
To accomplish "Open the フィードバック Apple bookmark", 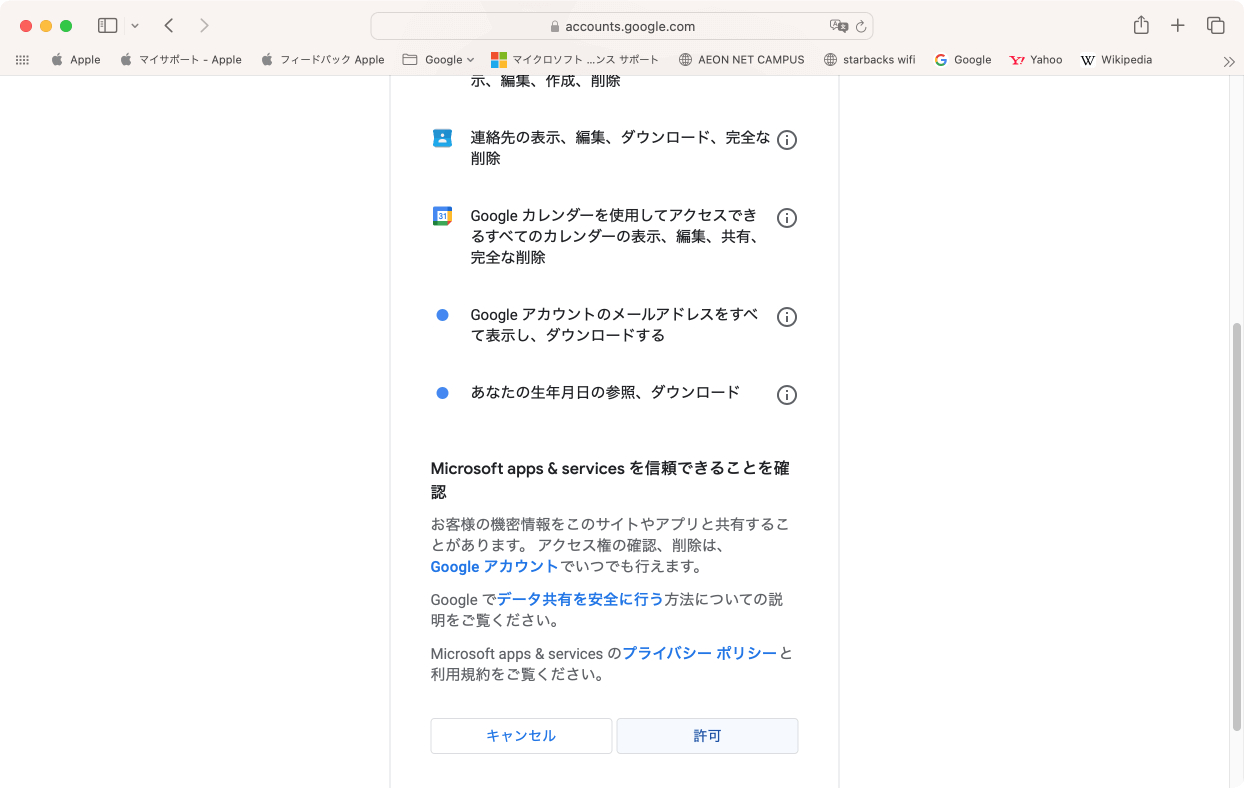I will pyautogui.click(x=323, y=60).
